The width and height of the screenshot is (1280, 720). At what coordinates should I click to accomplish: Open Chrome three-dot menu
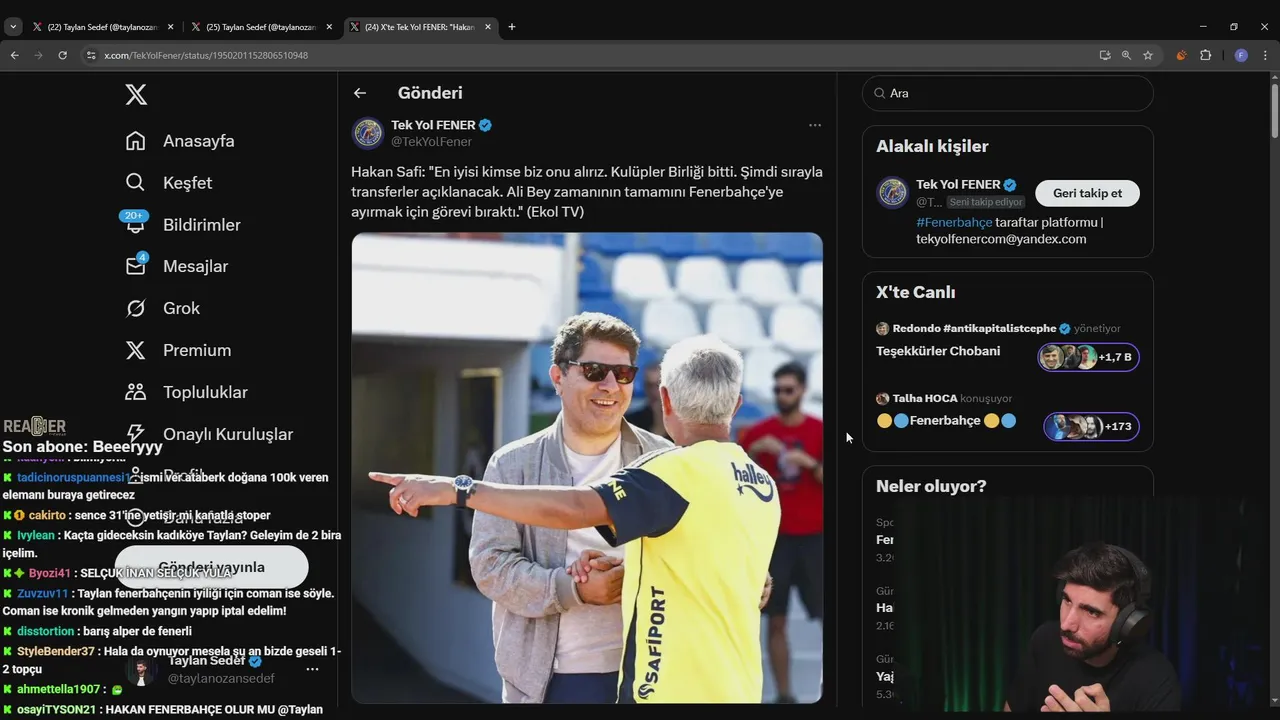click(x=1266, y=55)
